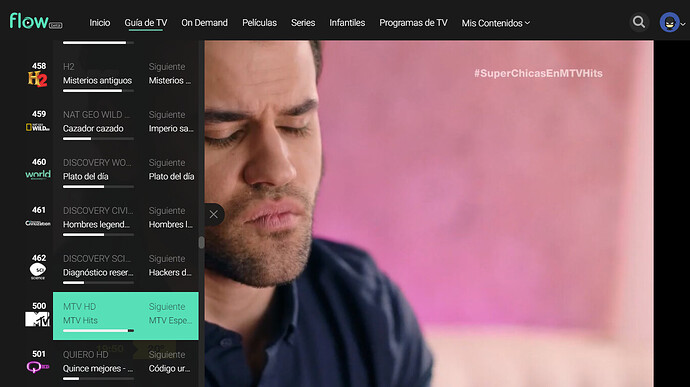690x387 pixels.
Task: Click the NAT GEO WILD channel name
Action: point(96,114)
